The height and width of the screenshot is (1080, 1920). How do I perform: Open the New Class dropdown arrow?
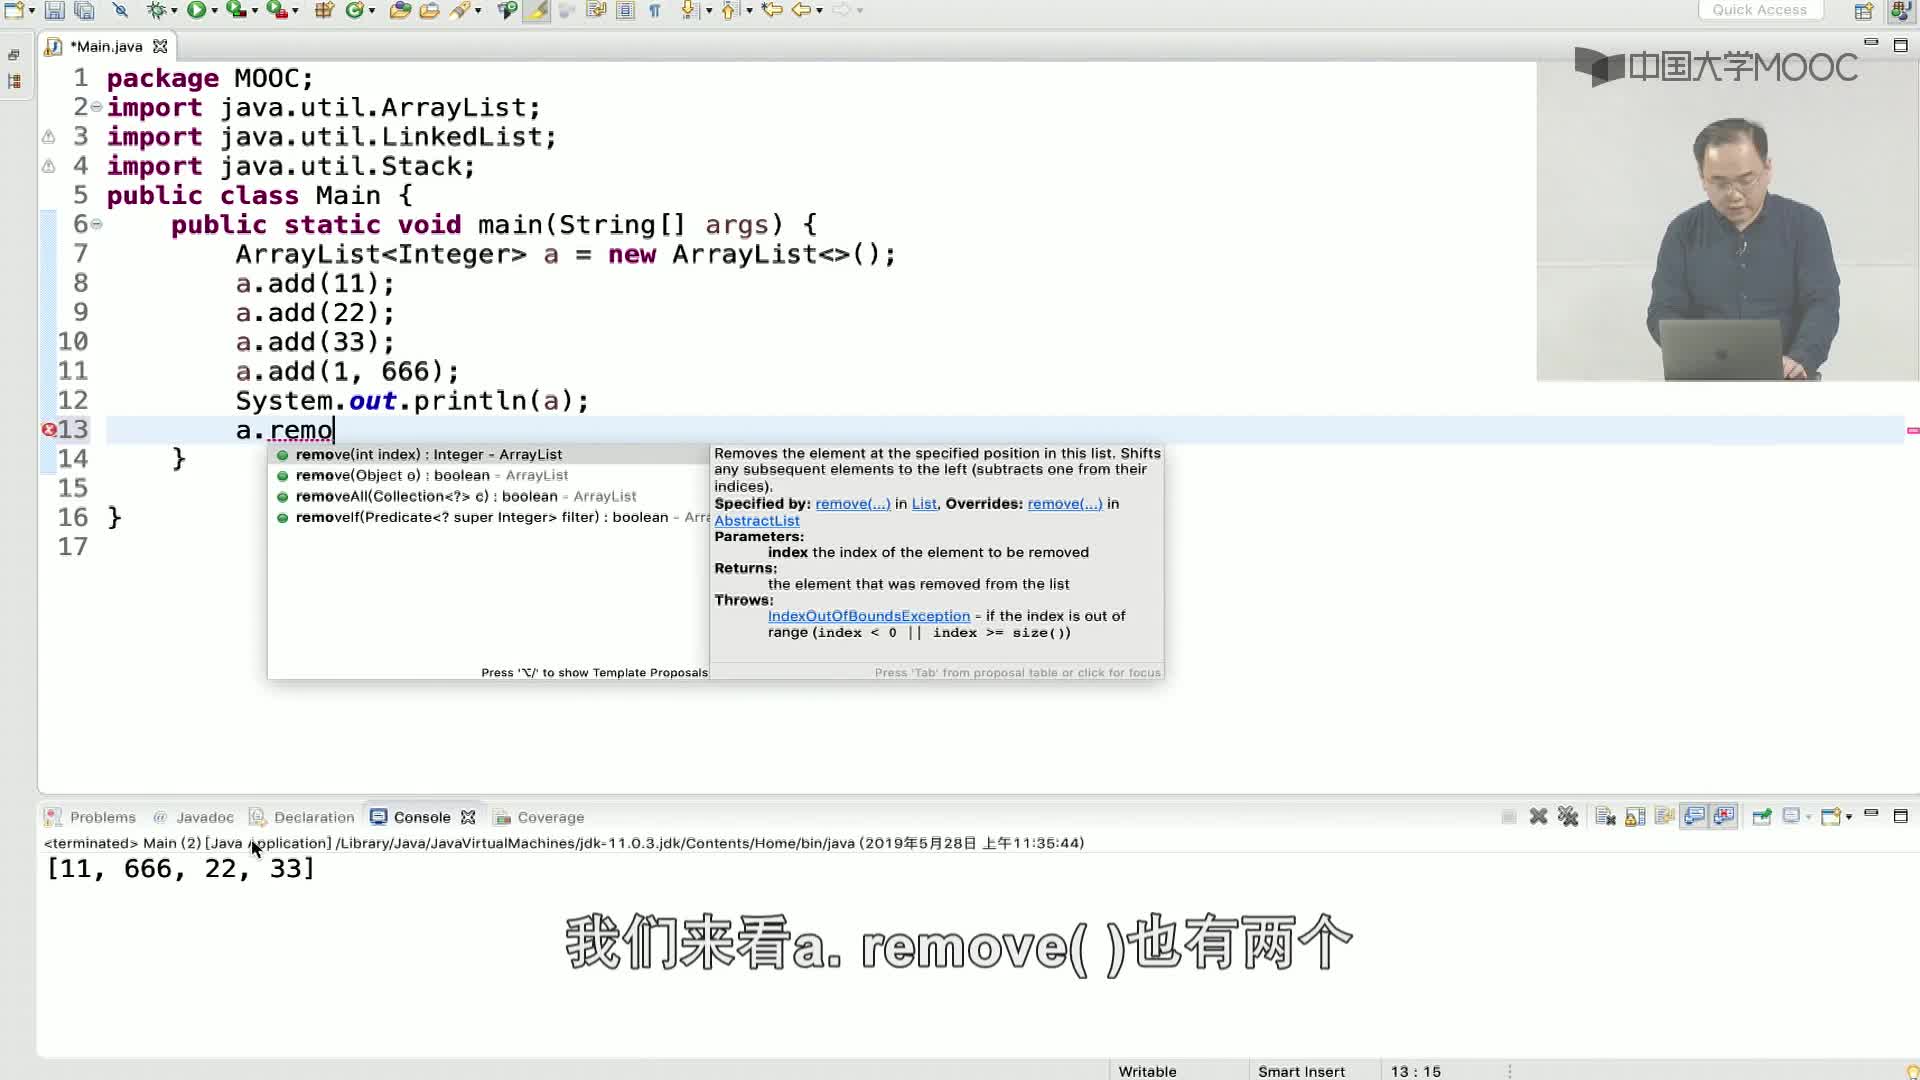click(372, 10)
